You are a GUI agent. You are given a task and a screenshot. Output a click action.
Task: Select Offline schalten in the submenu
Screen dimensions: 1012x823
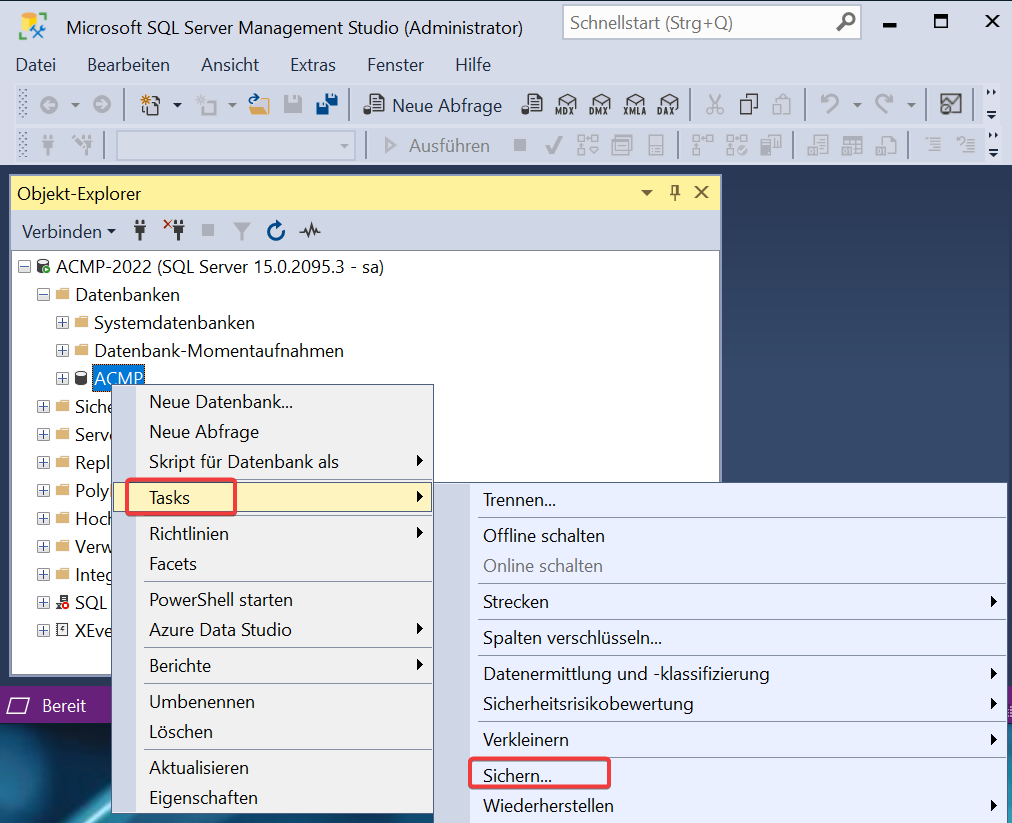(x=543, y=536)
